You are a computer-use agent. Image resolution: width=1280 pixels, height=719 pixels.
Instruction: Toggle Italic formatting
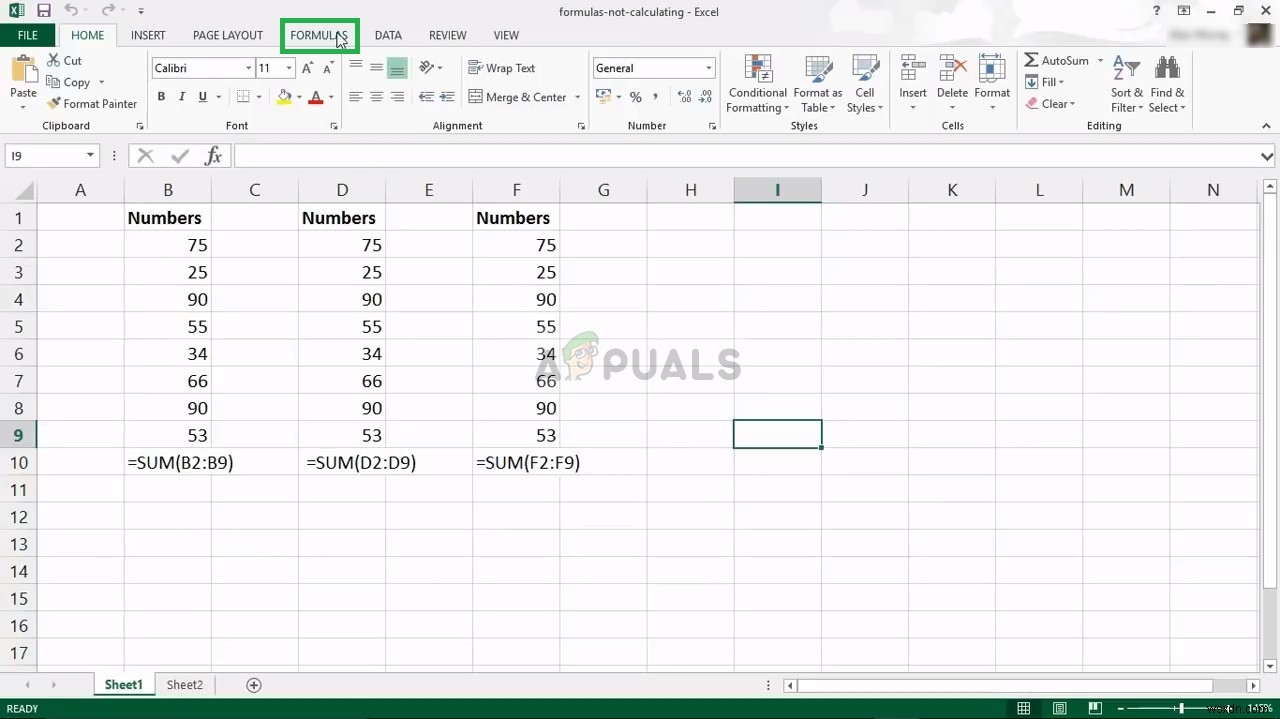pos(182,97)
